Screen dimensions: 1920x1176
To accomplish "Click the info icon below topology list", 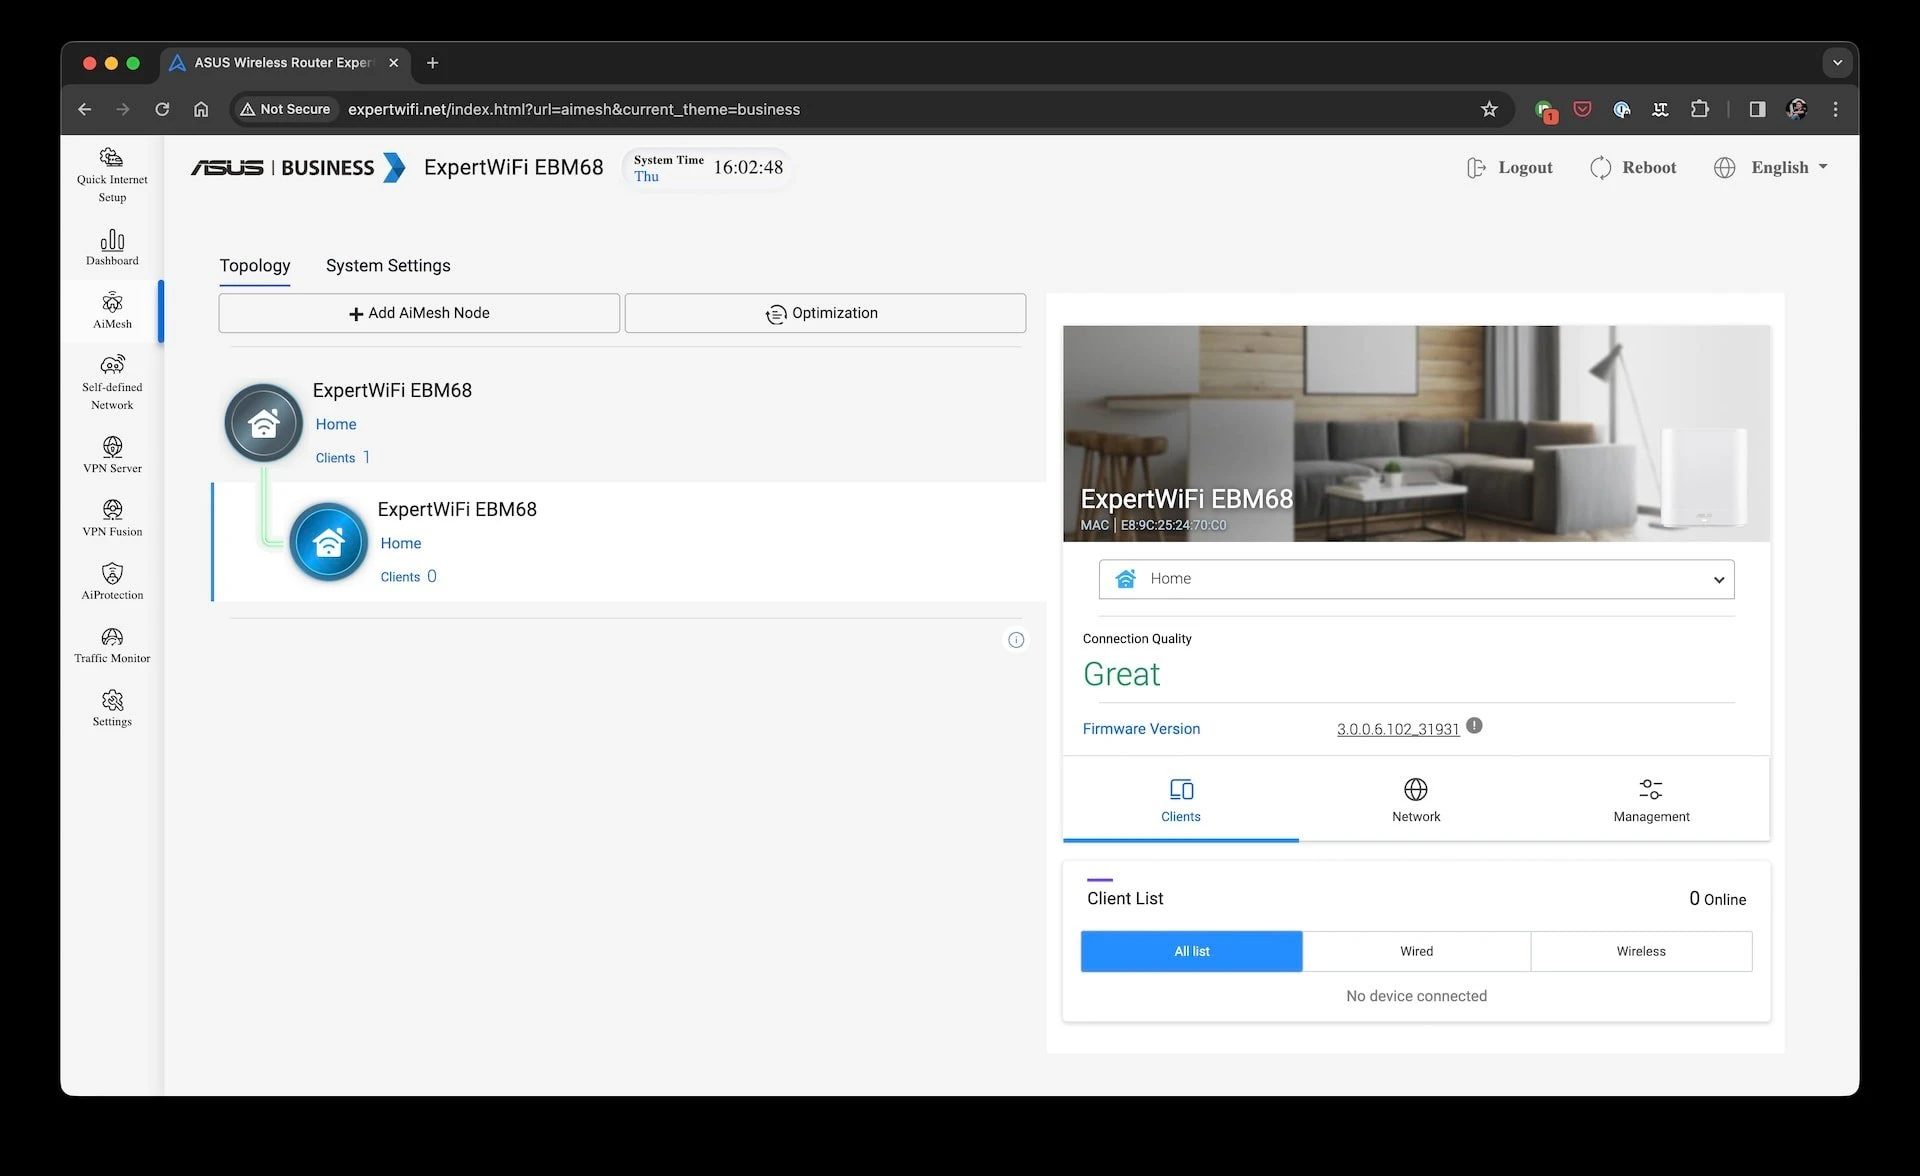I will click(1016, 640).
